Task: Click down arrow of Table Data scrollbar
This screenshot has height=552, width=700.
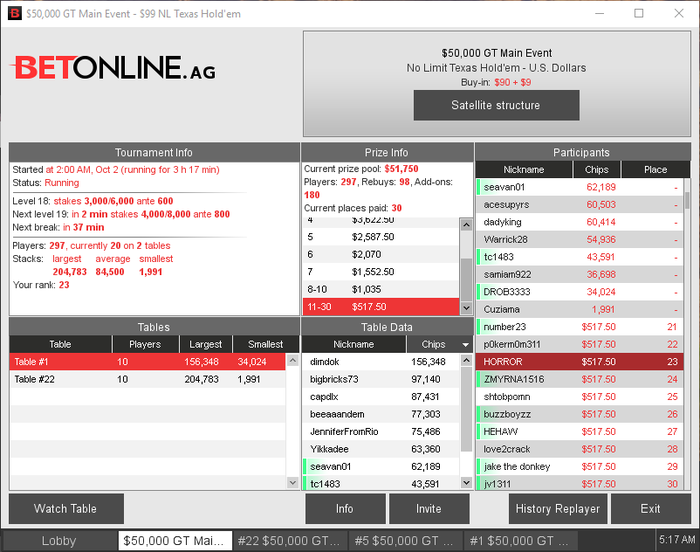Action: [x=466, y=482]
